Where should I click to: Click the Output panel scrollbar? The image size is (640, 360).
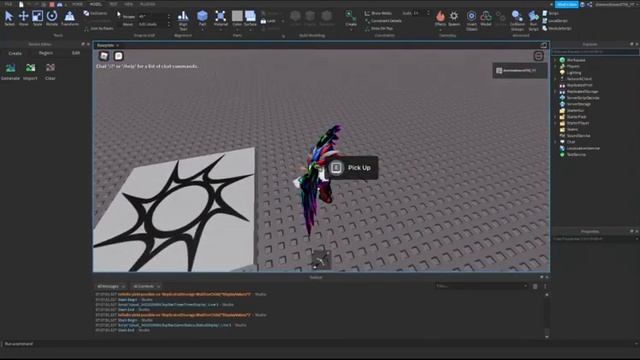(547, 315)
